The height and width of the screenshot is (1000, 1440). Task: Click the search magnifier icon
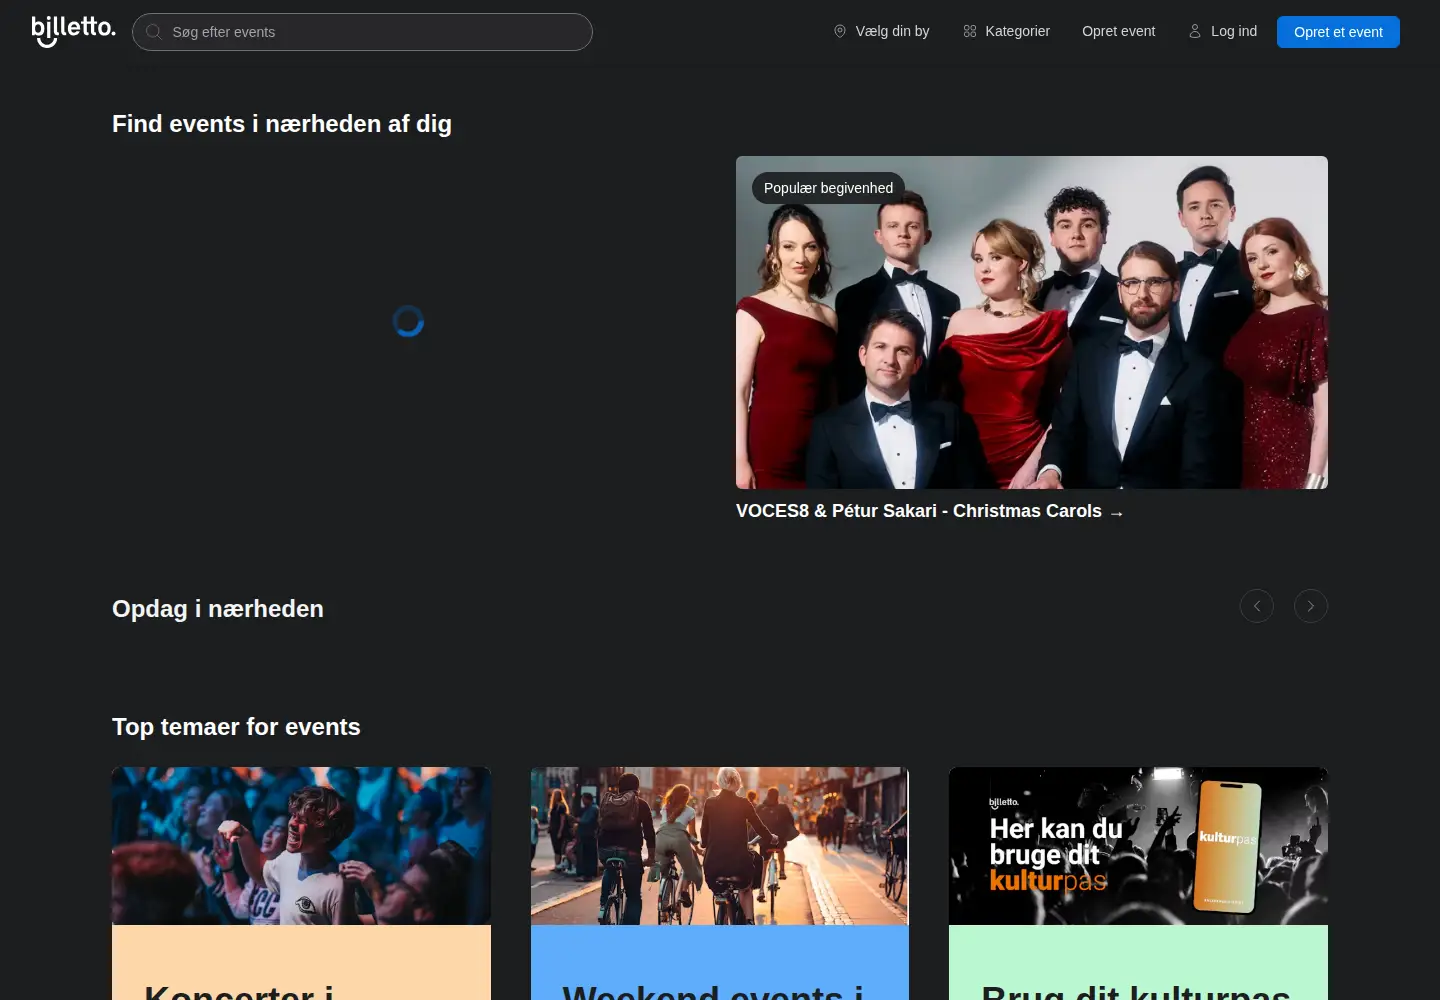point(154,32)
